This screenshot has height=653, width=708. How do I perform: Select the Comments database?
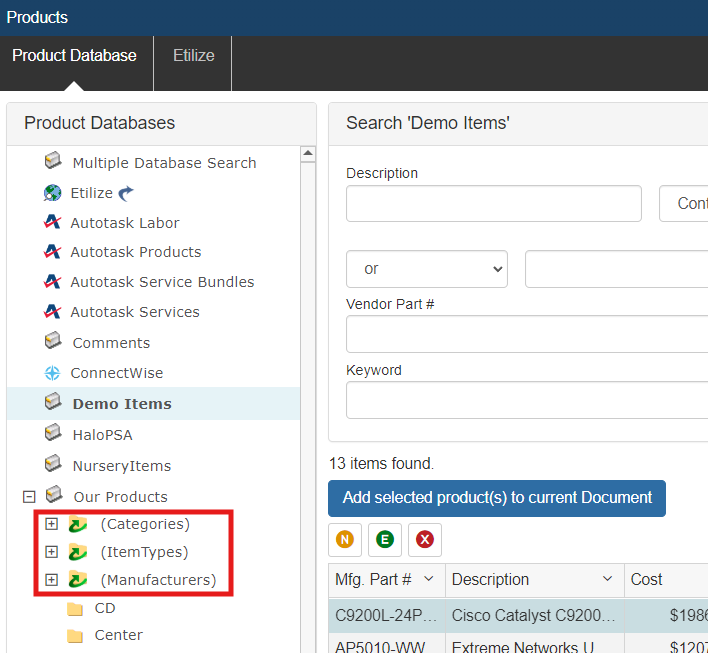click(x=111, y=343)
